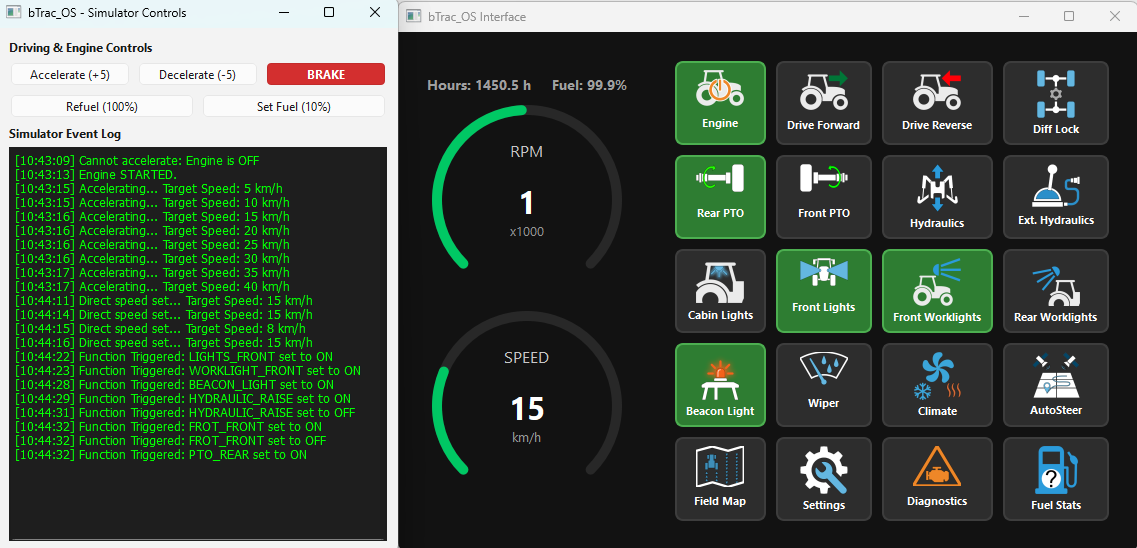Select log entry 'WORKLIGHT_FRONT set to ON'

[x=274, y=371]
